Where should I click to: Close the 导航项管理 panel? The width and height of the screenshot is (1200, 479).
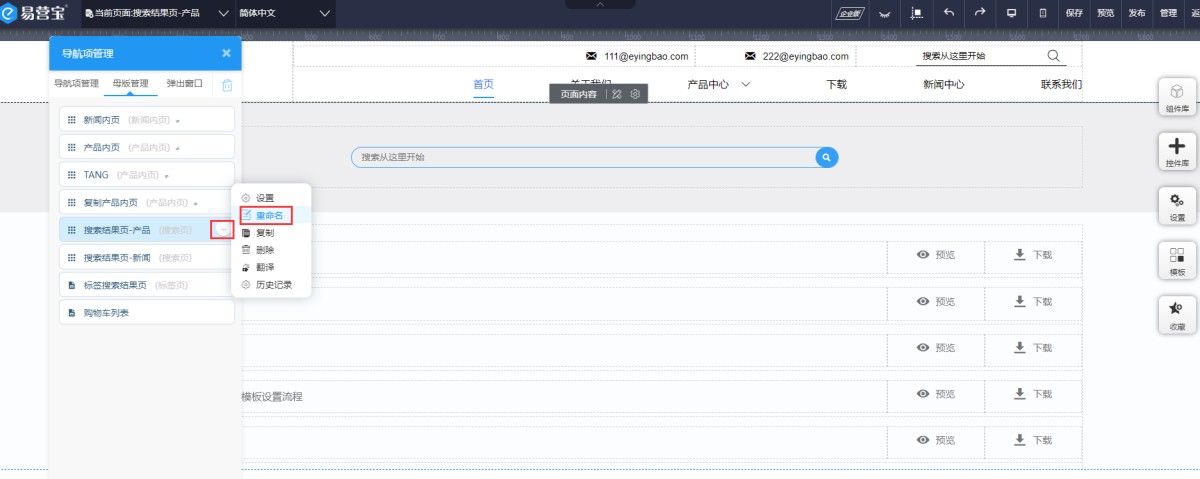(226, 53)
